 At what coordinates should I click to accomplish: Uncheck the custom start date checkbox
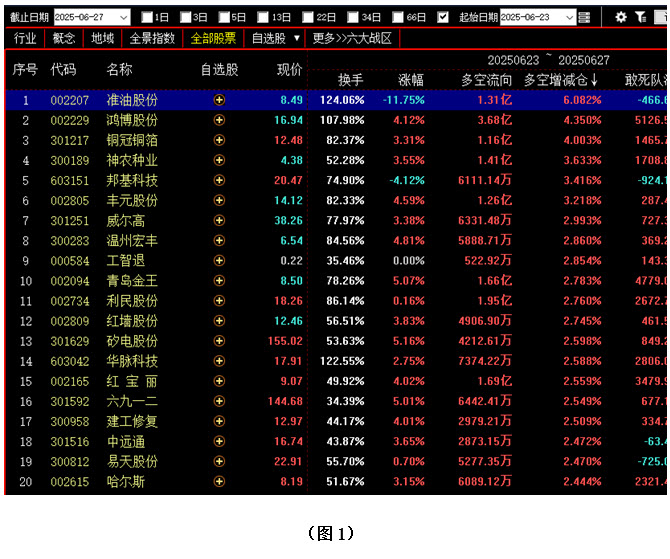tap(443, 17)
